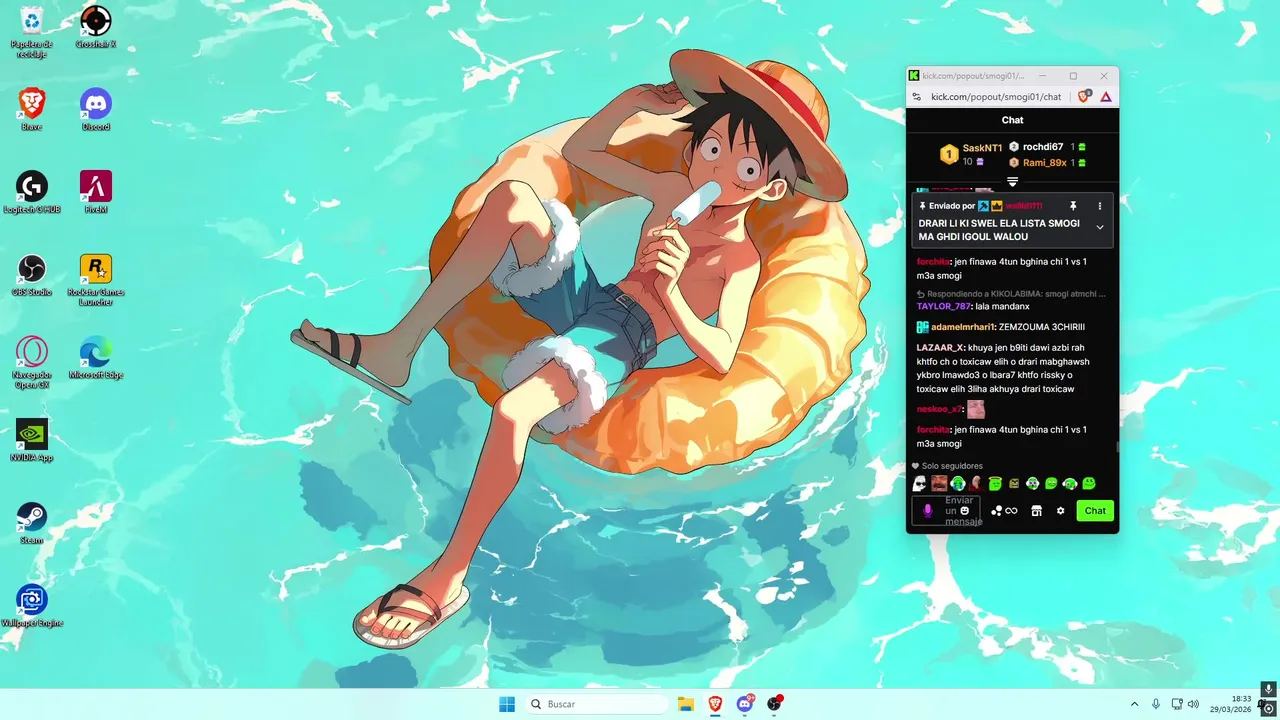
Task: Click the Kick browser tab title
Action: pyautogui.click(x=972, y=76)
